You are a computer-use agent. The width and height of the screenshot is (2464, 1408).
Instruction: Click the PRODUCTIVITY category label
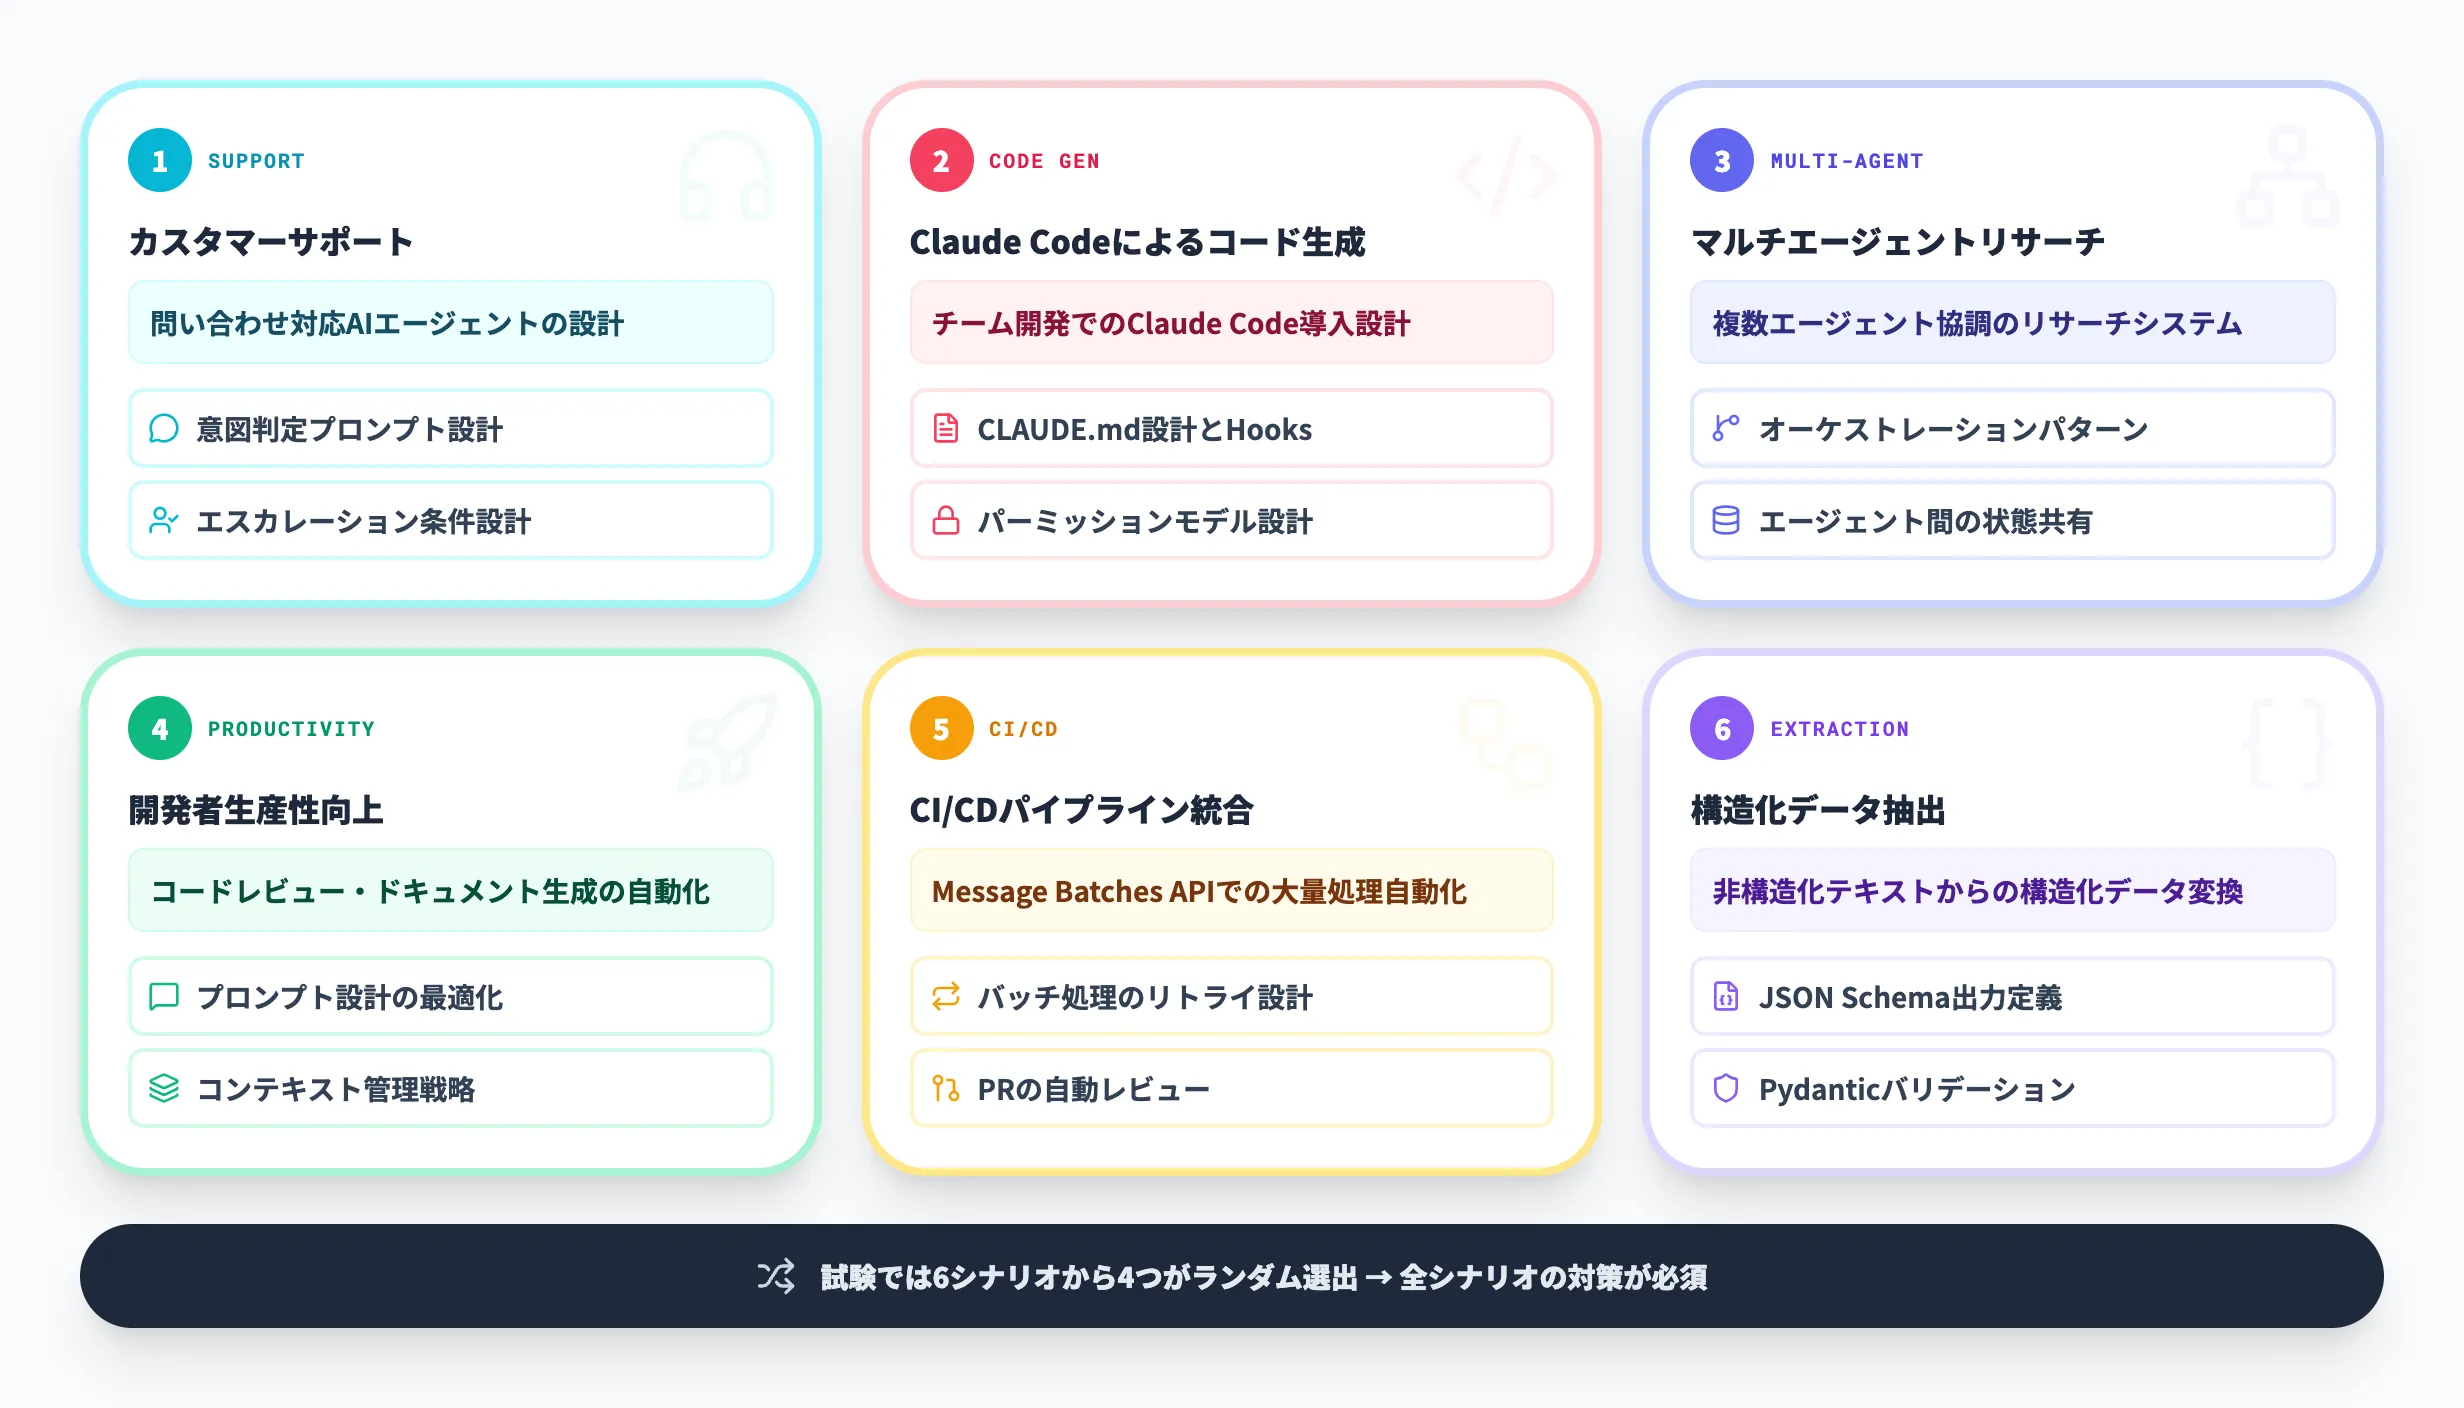[291, 729]
